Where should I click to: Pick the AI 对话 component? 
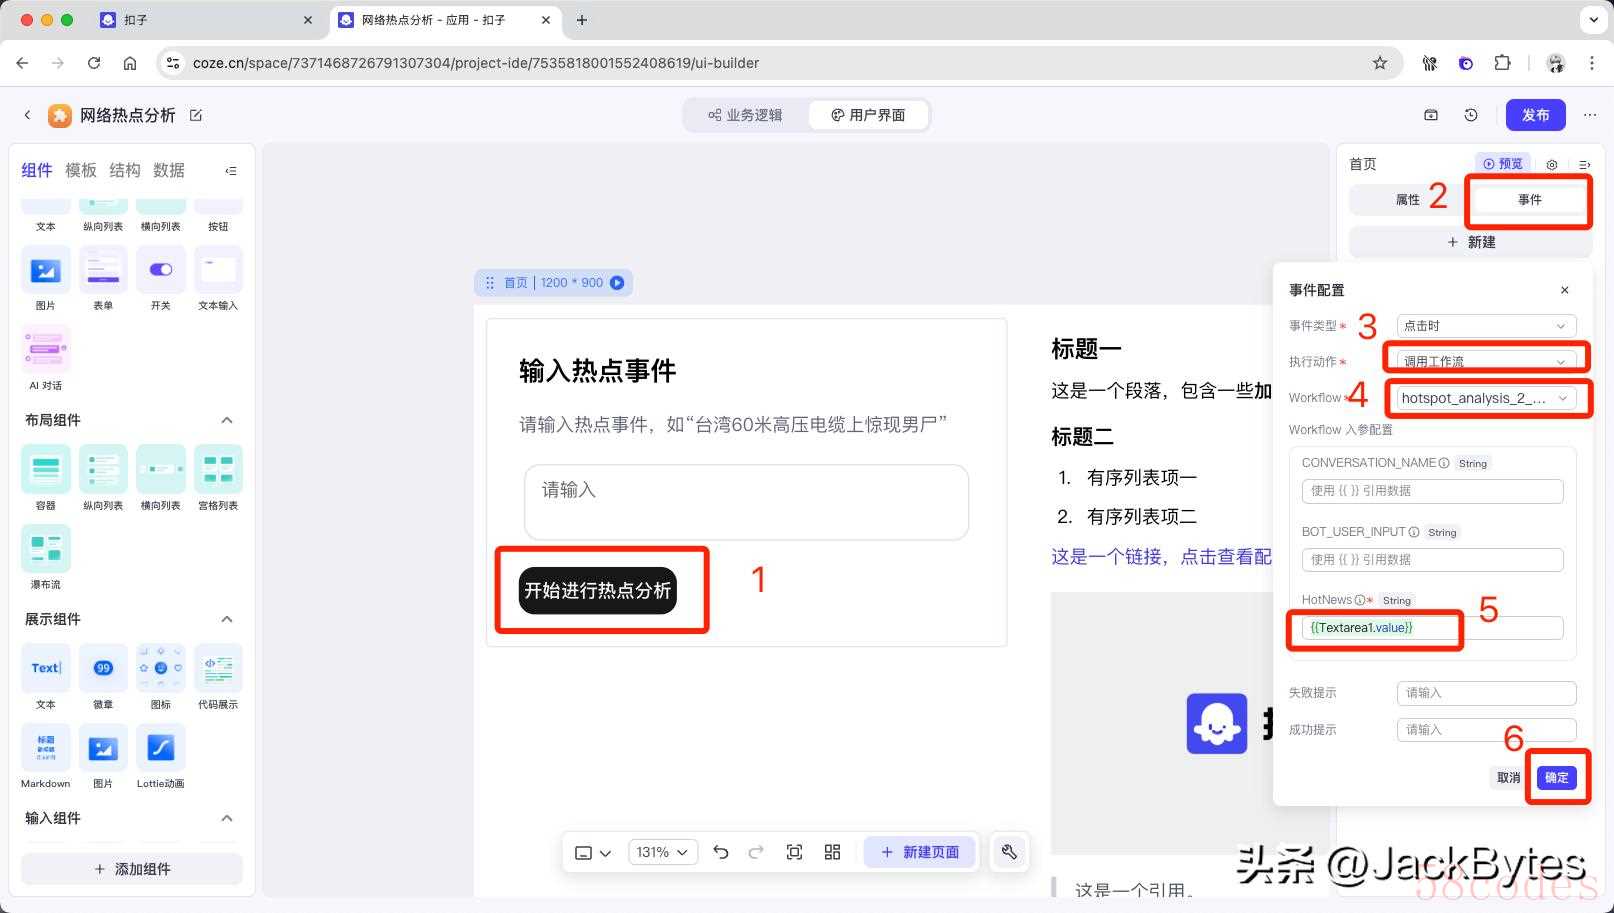click(x=45, y=349)
